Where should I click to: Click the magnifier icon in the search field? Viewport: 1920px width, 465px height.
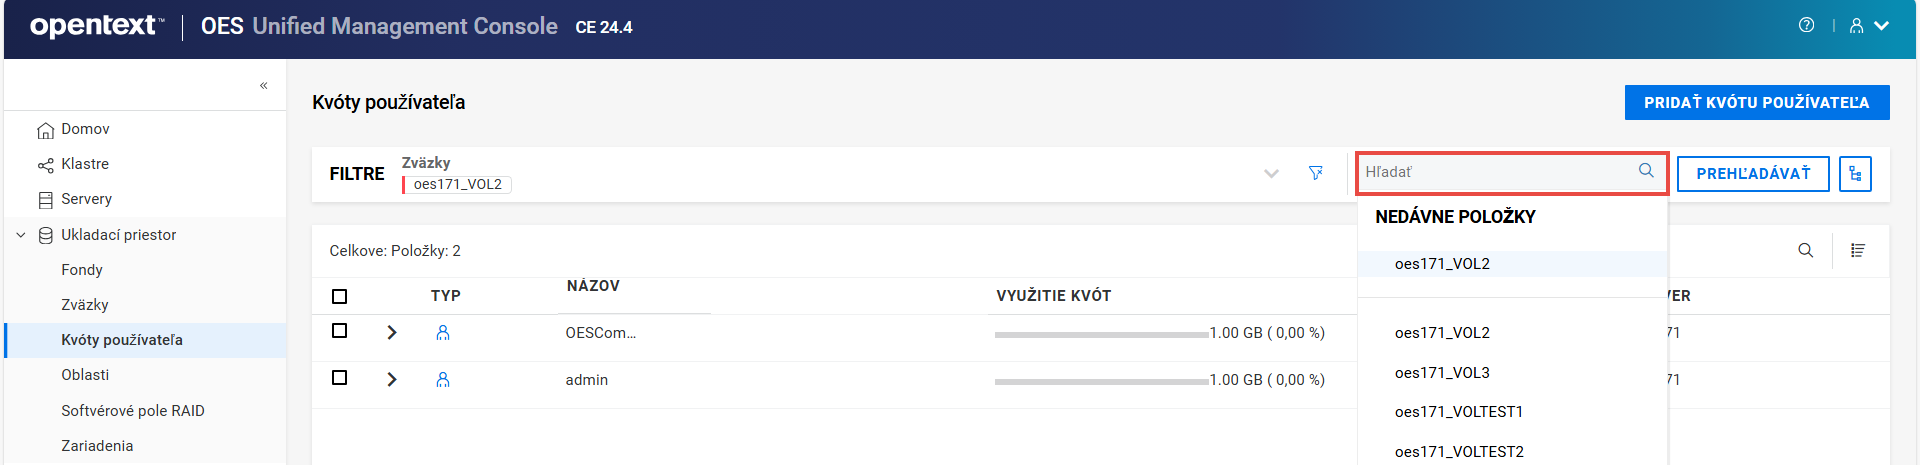pos(1646,171)
